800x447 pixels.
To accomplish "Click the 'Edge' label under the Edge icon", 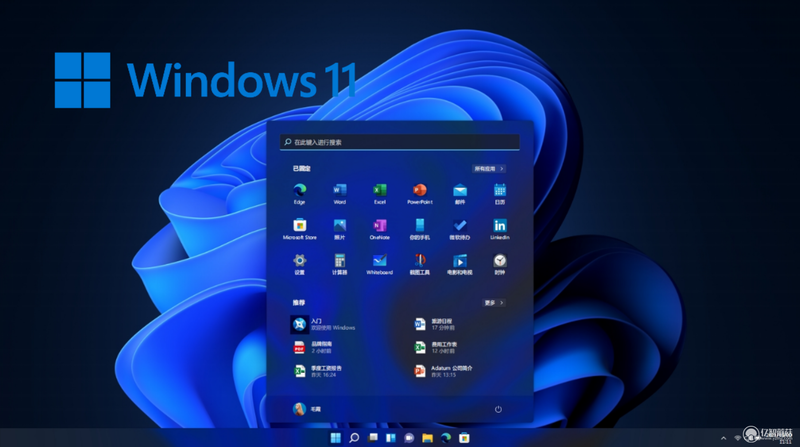I will [x=299, y=202].
